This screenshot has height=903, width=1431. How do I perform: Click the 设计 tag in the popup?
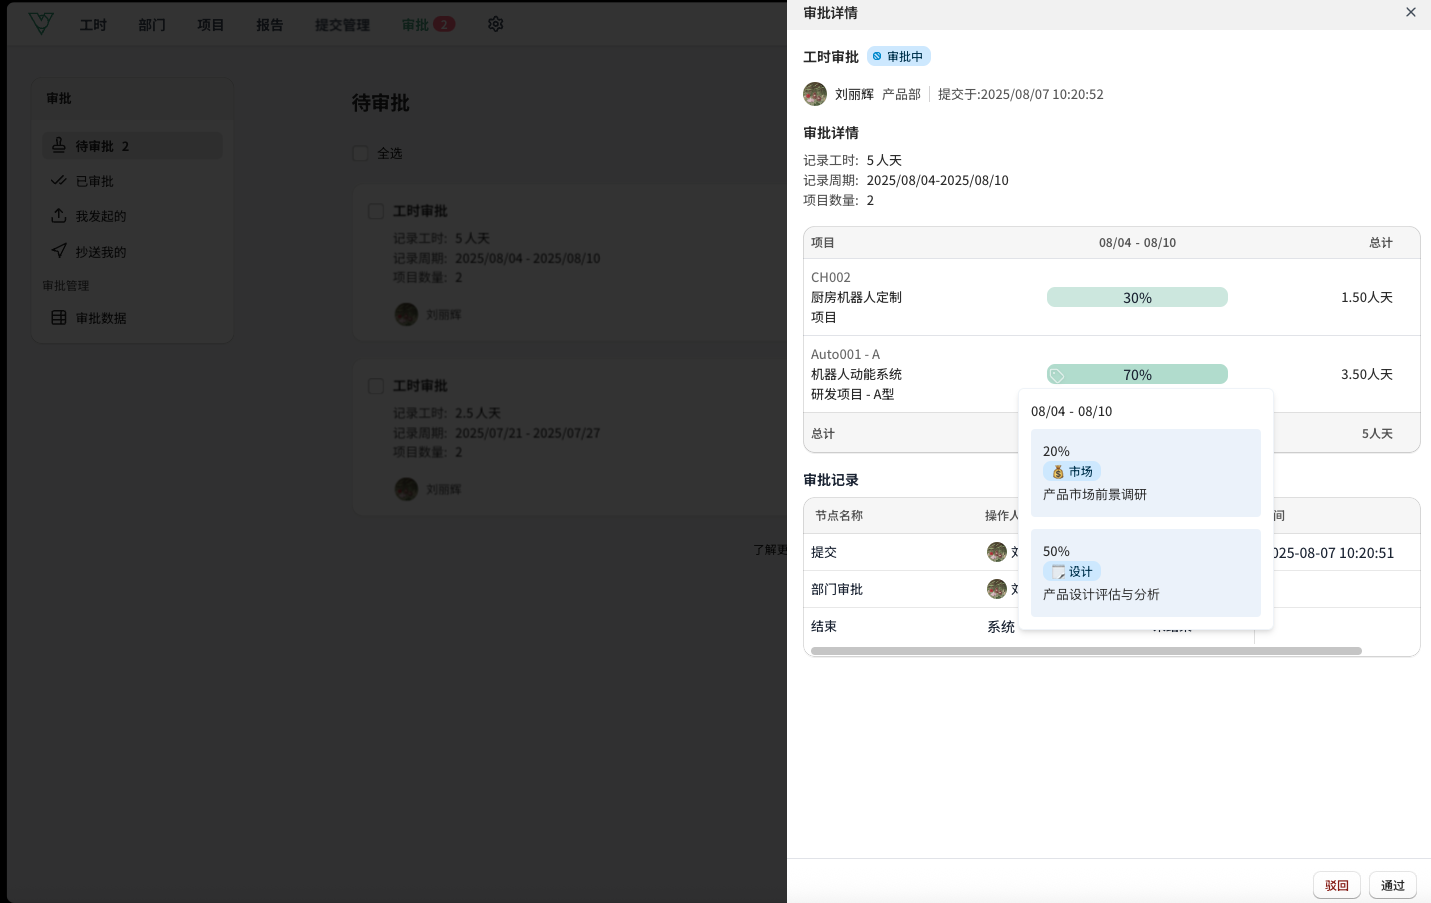[1072, 571]
